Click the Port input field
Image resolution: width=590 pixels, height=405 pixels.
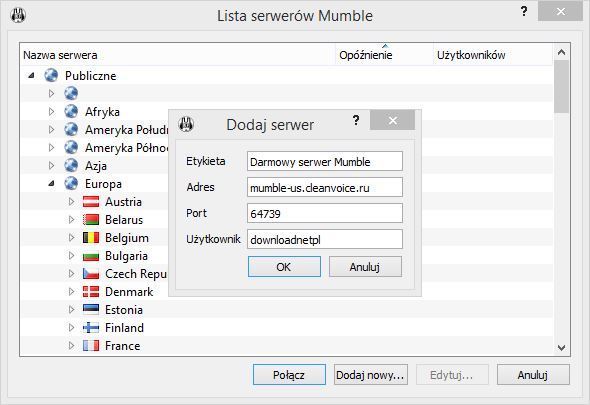tap(325, 213)
